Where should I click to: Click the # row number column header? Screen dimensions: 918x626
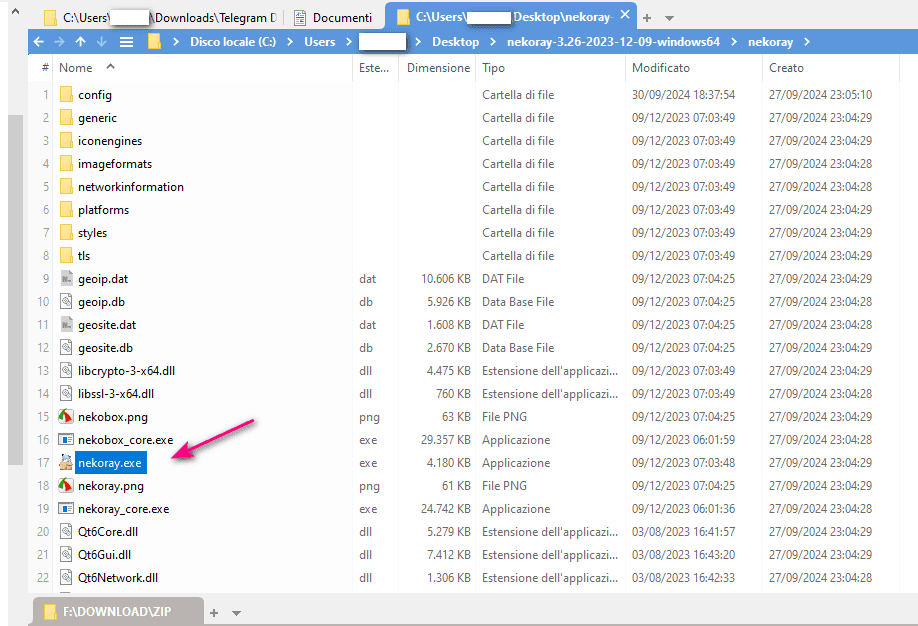point(45,67)
